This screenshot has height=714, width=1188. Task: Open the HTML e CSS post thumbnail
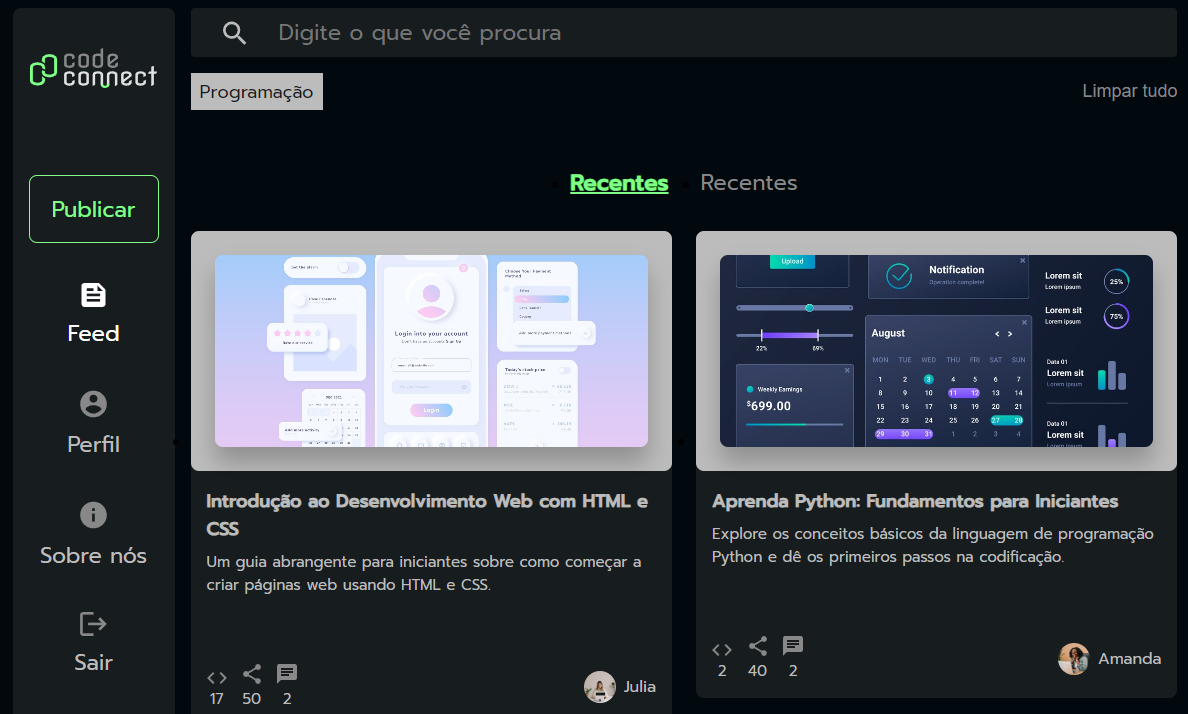point(431,351)
